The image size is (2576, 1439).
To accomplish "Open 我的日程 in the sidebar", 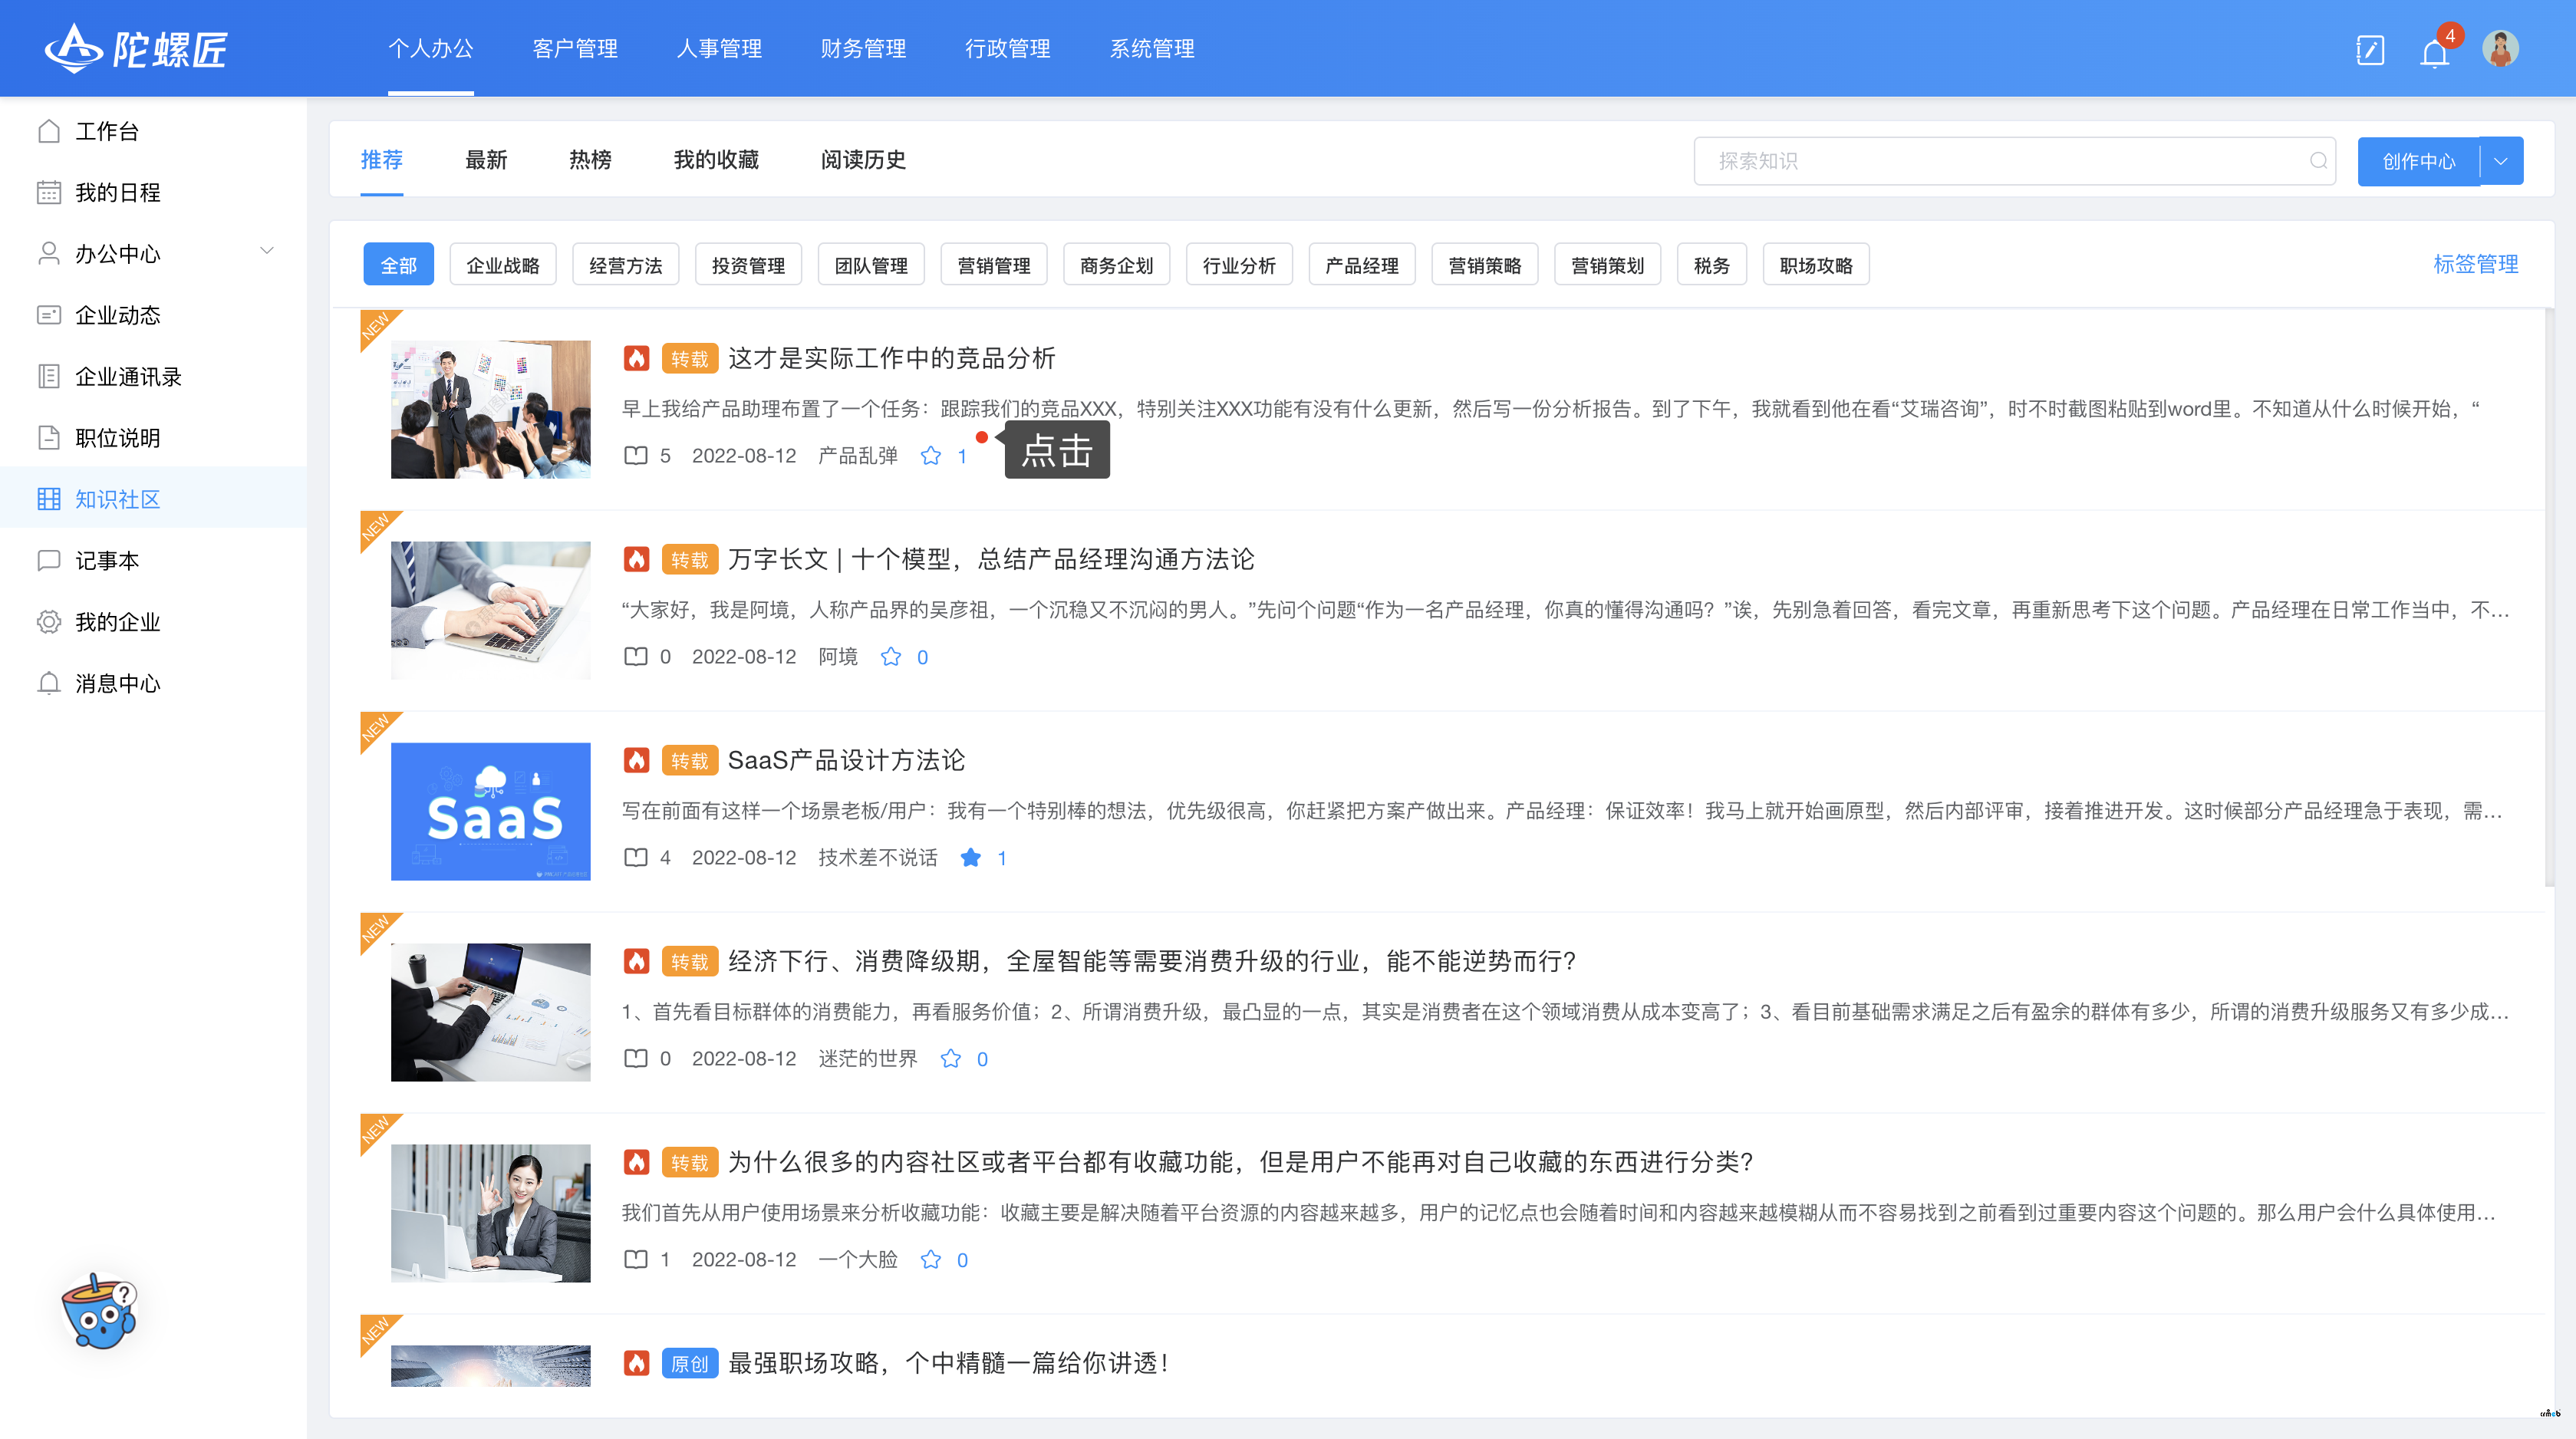I will coord(153,192).
